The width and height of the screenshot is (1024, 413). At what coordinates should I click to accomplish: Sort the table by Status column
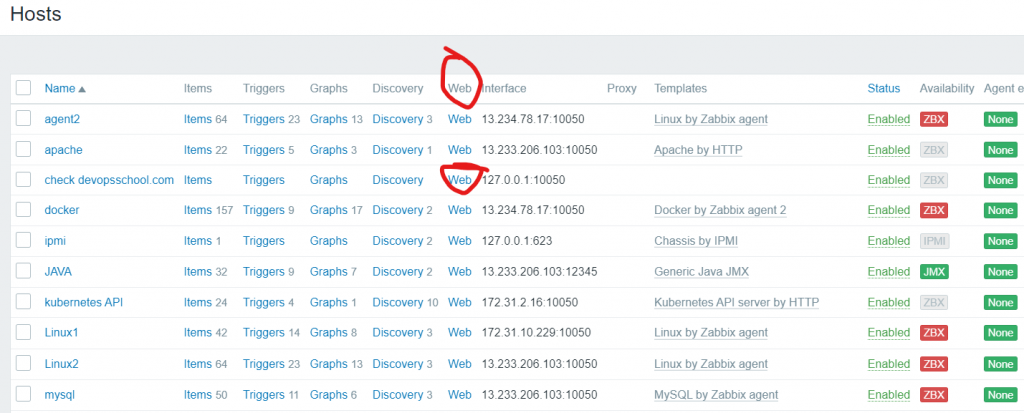tap(883, 88)
